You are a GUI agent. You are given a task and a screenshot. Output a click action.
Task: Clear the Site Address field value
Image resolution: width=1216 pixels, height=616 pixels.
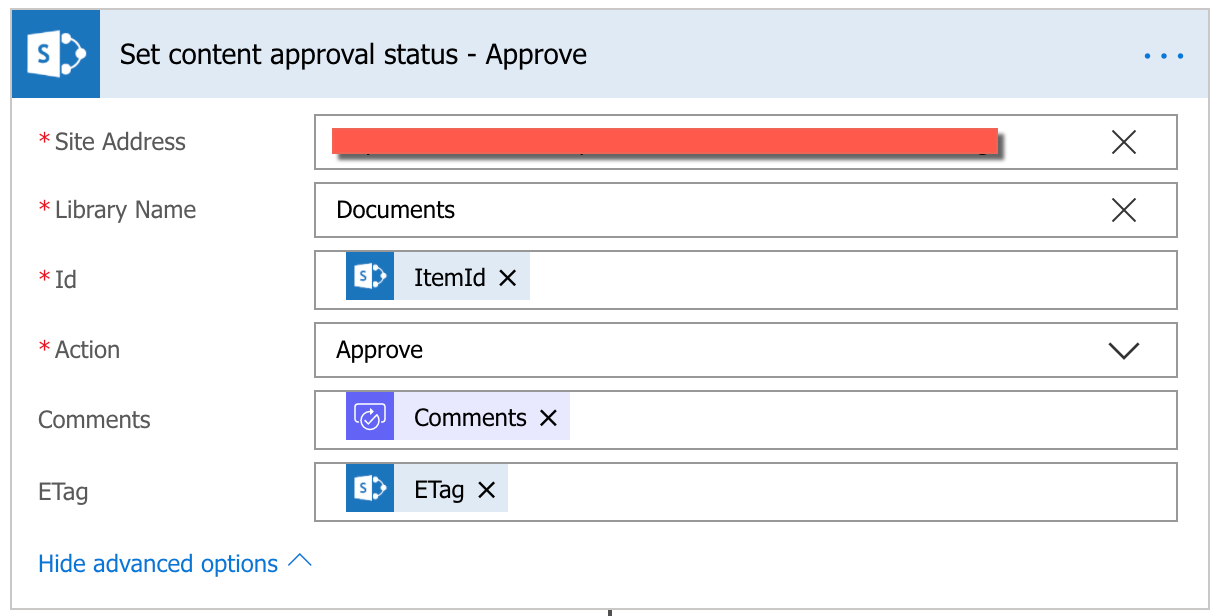click(1123, 142)
